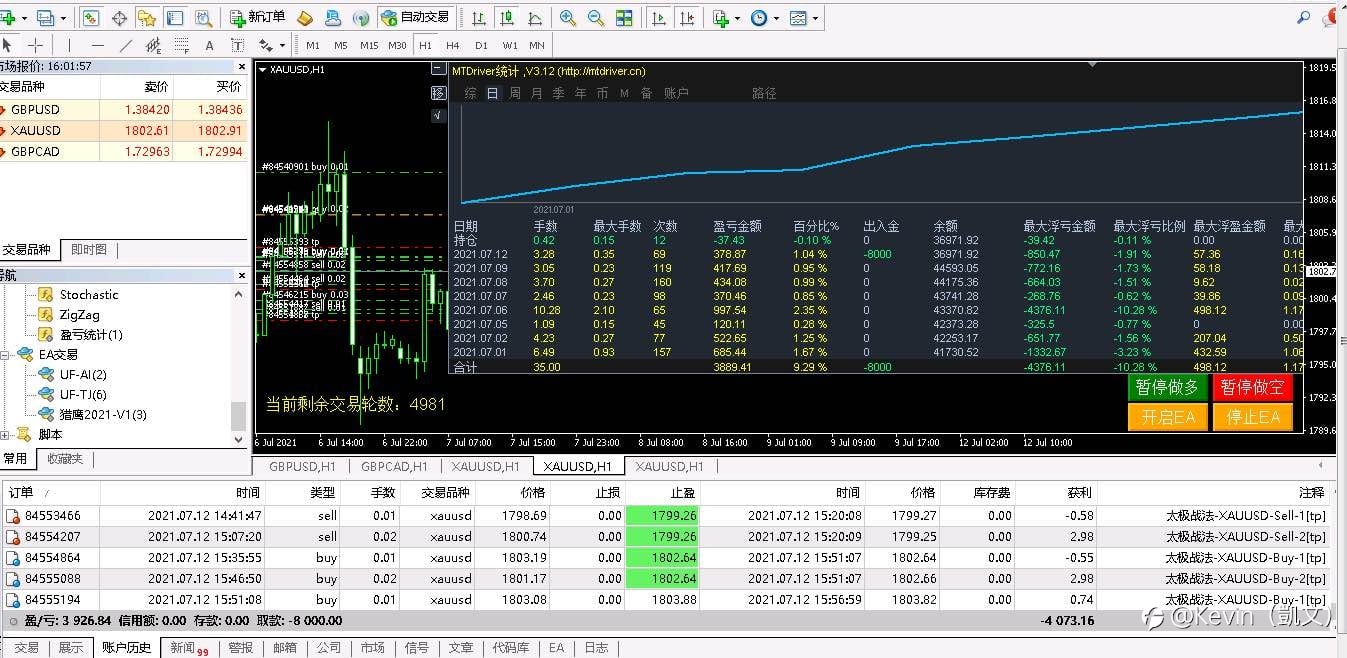Open the Navigator favorites folder icon

click(147, 18)
